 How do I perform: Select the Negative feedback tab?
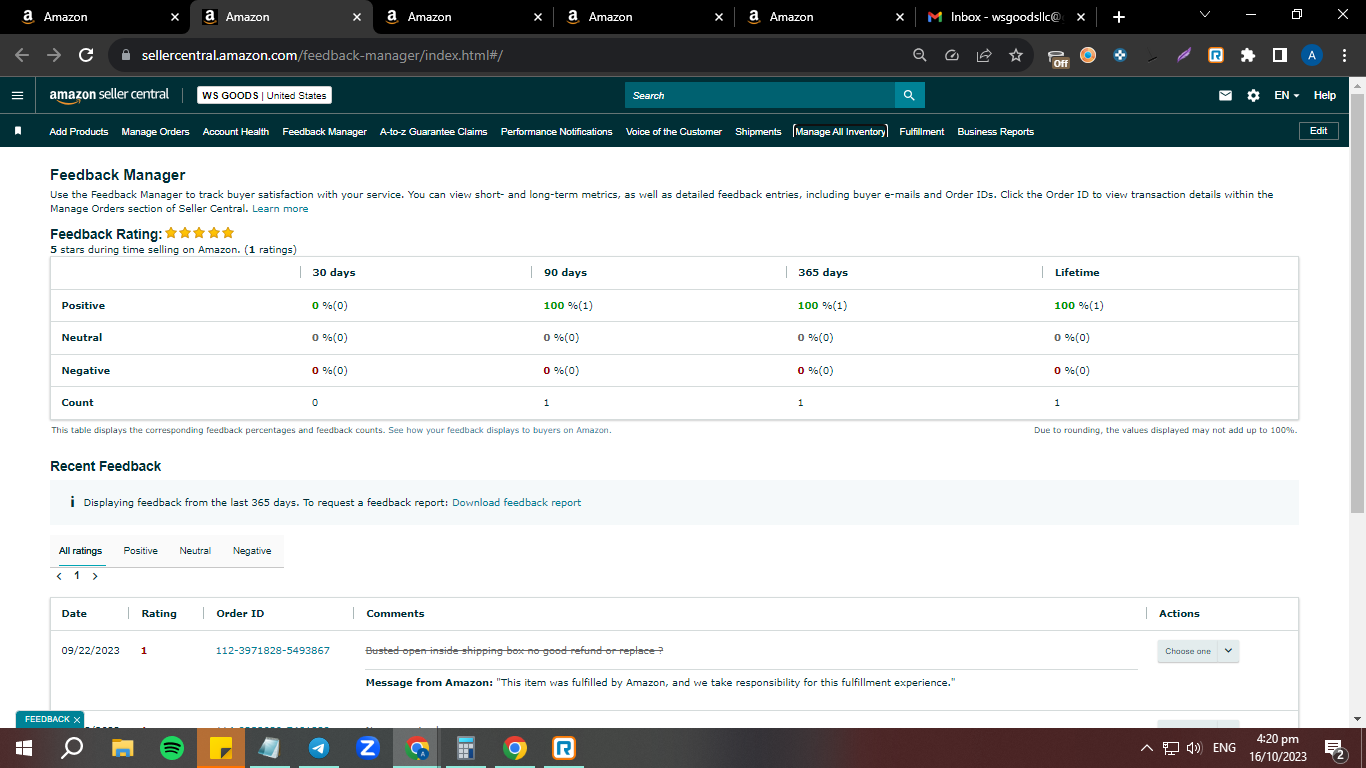click(252, 551)
